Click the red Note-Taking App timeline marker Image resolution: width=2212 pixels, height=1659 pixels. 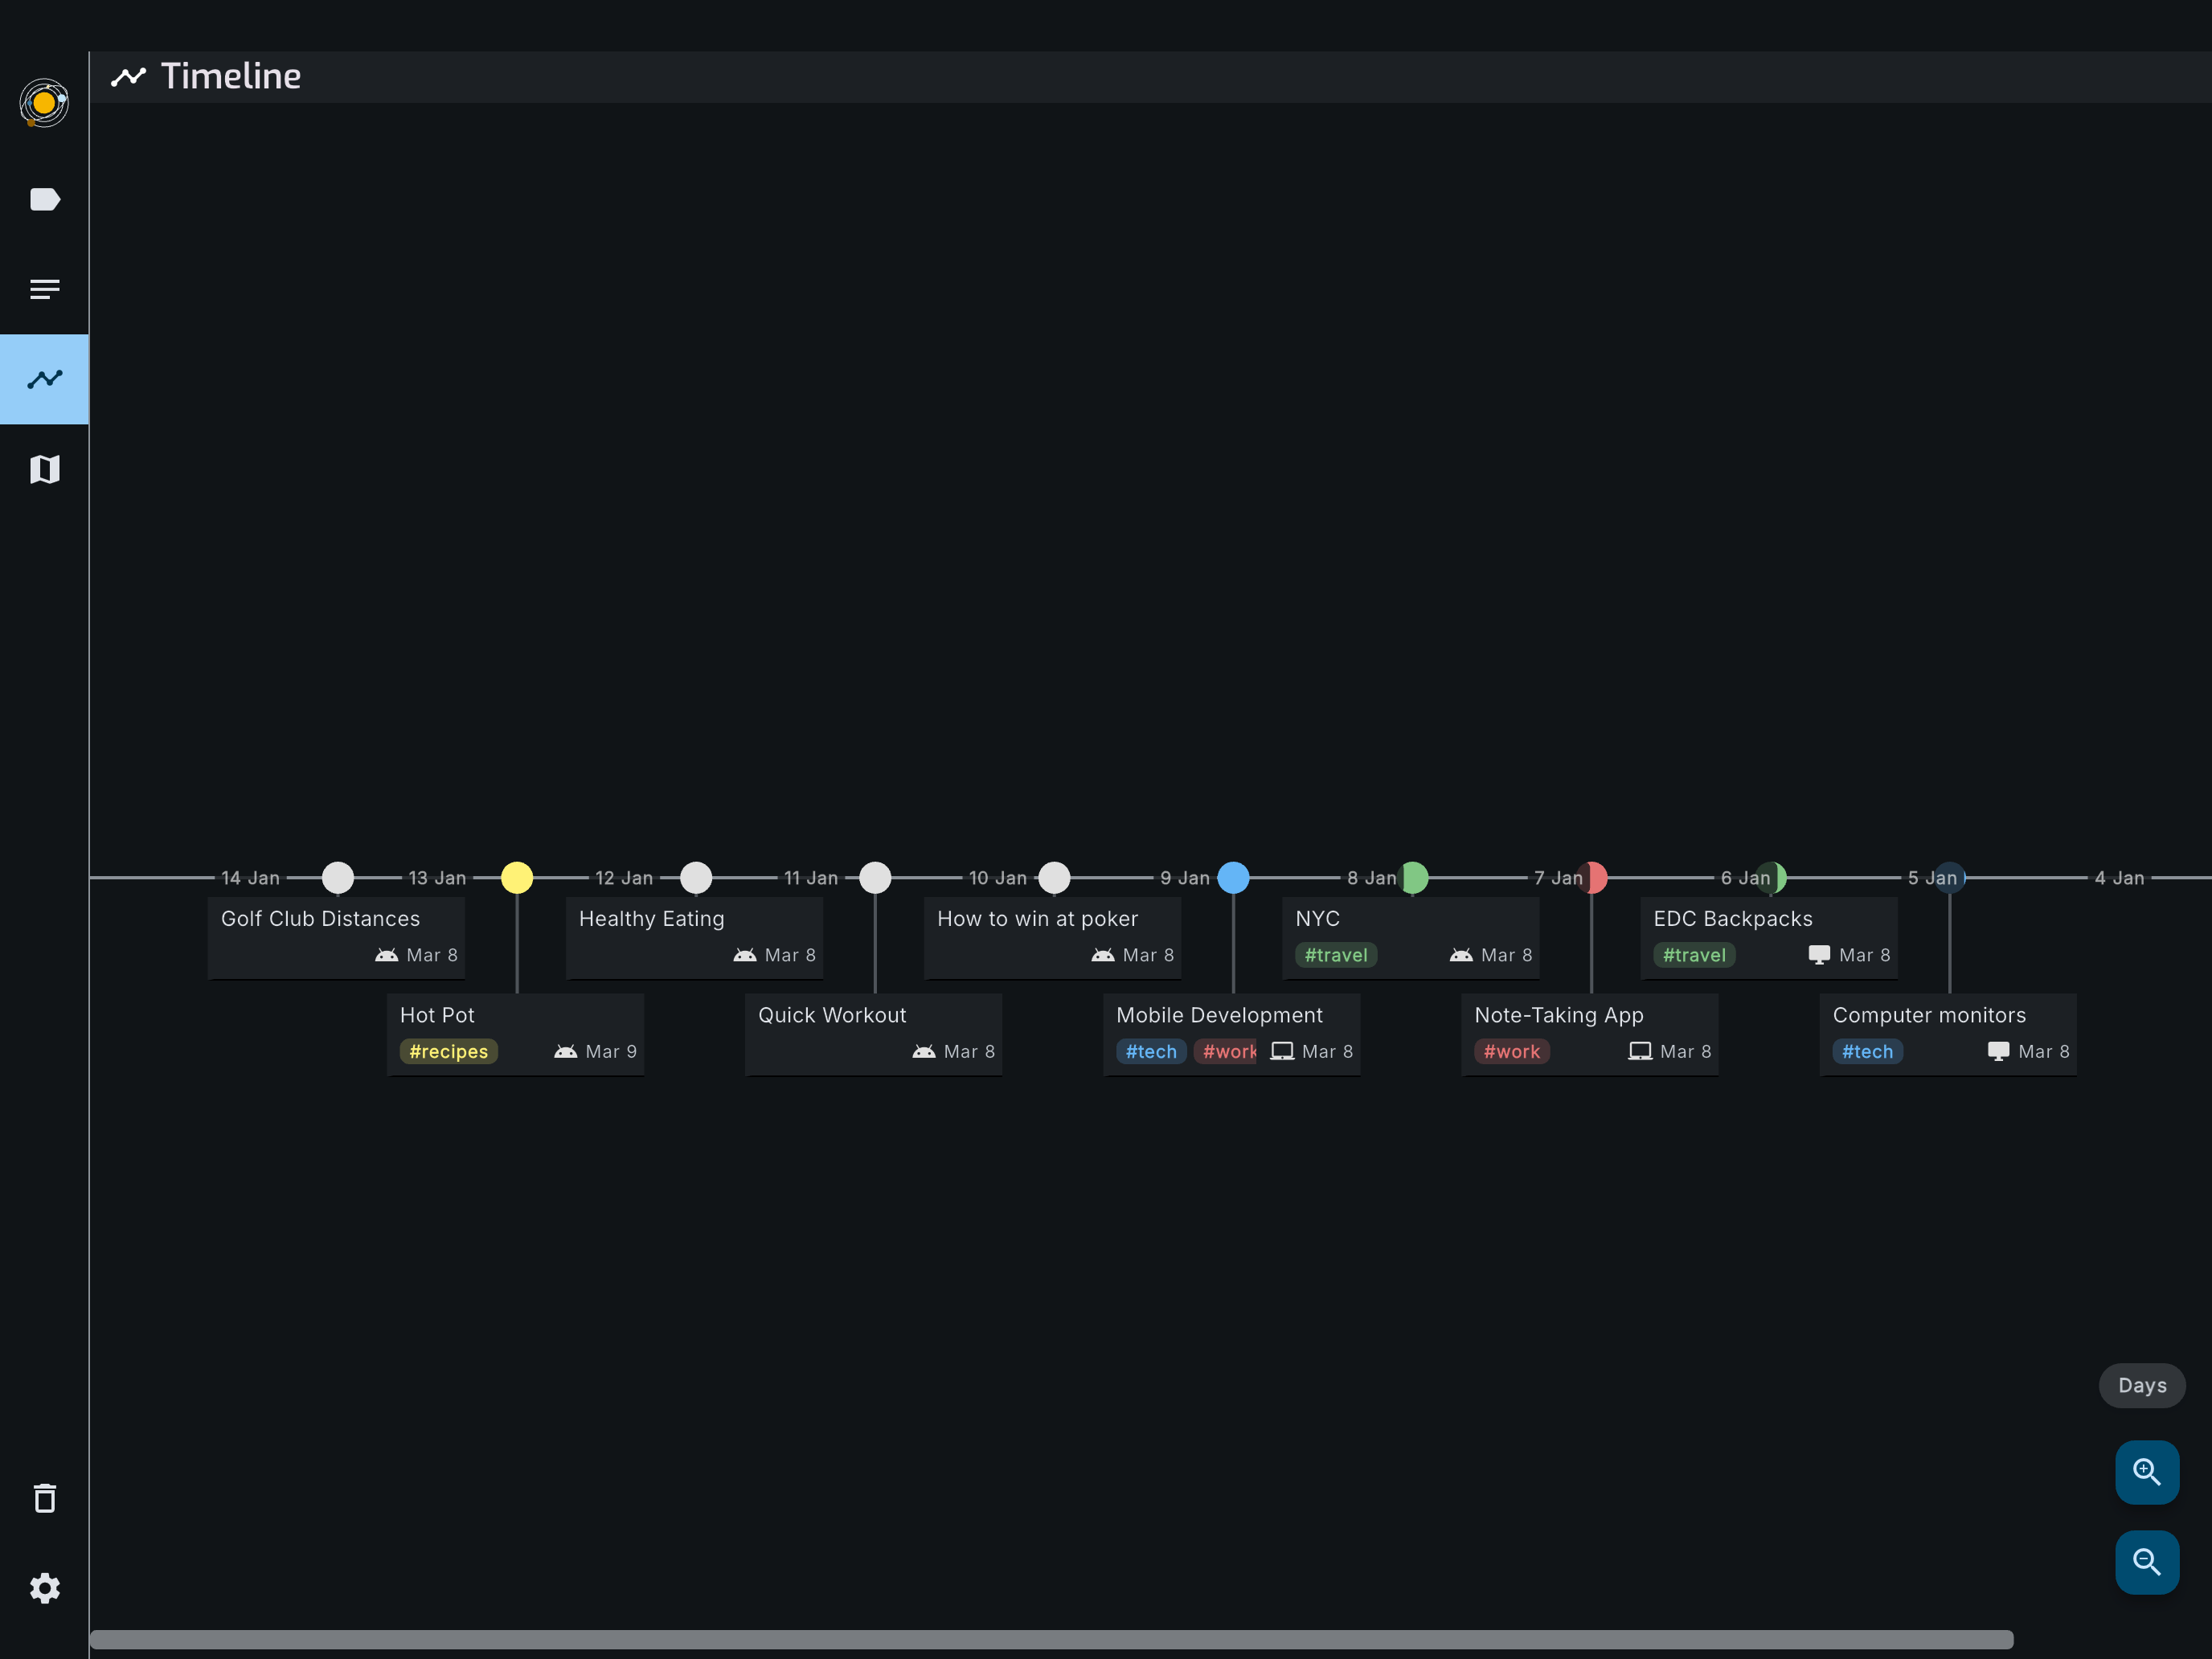1594,877
